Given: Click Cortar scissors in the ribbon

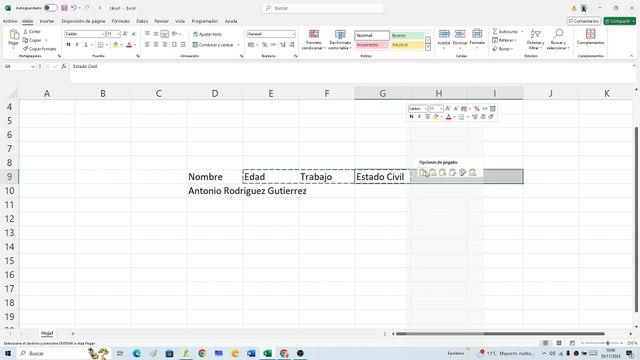Looking at the screenshot, I should pos(31,31).
